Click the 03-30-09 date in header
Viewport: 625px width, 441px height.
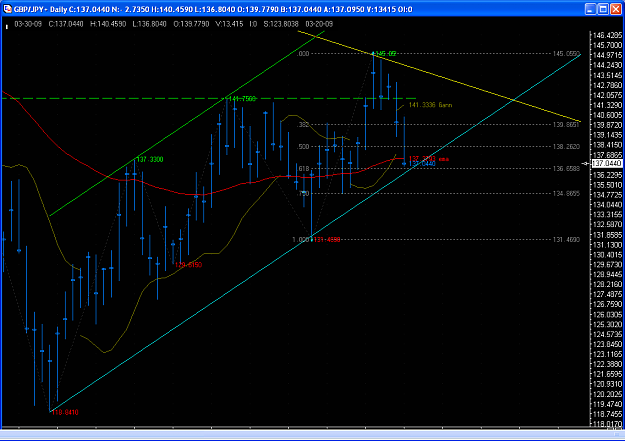[x=28, y=24]
